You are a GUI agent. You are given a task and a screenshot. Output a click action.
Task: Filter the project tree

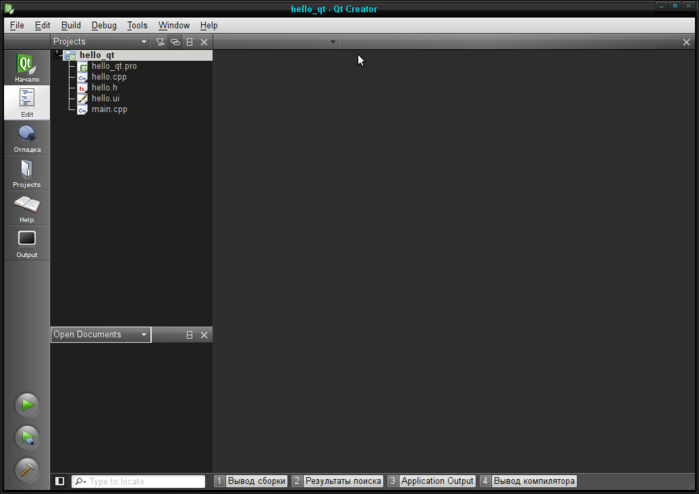click(x=160, y=42)
